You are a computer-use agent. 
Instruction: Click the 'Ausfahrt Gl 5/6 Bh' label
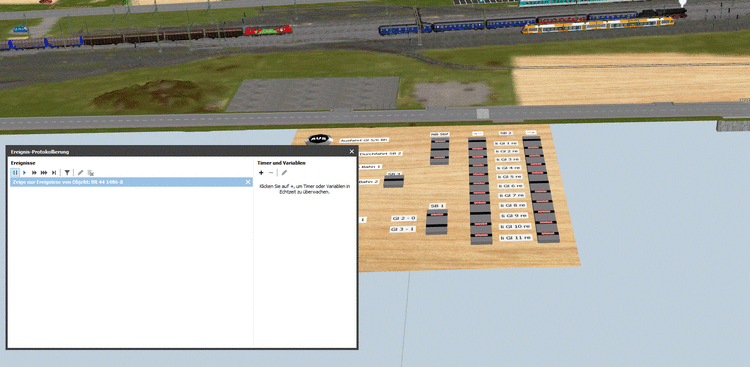tap(364, 141)
